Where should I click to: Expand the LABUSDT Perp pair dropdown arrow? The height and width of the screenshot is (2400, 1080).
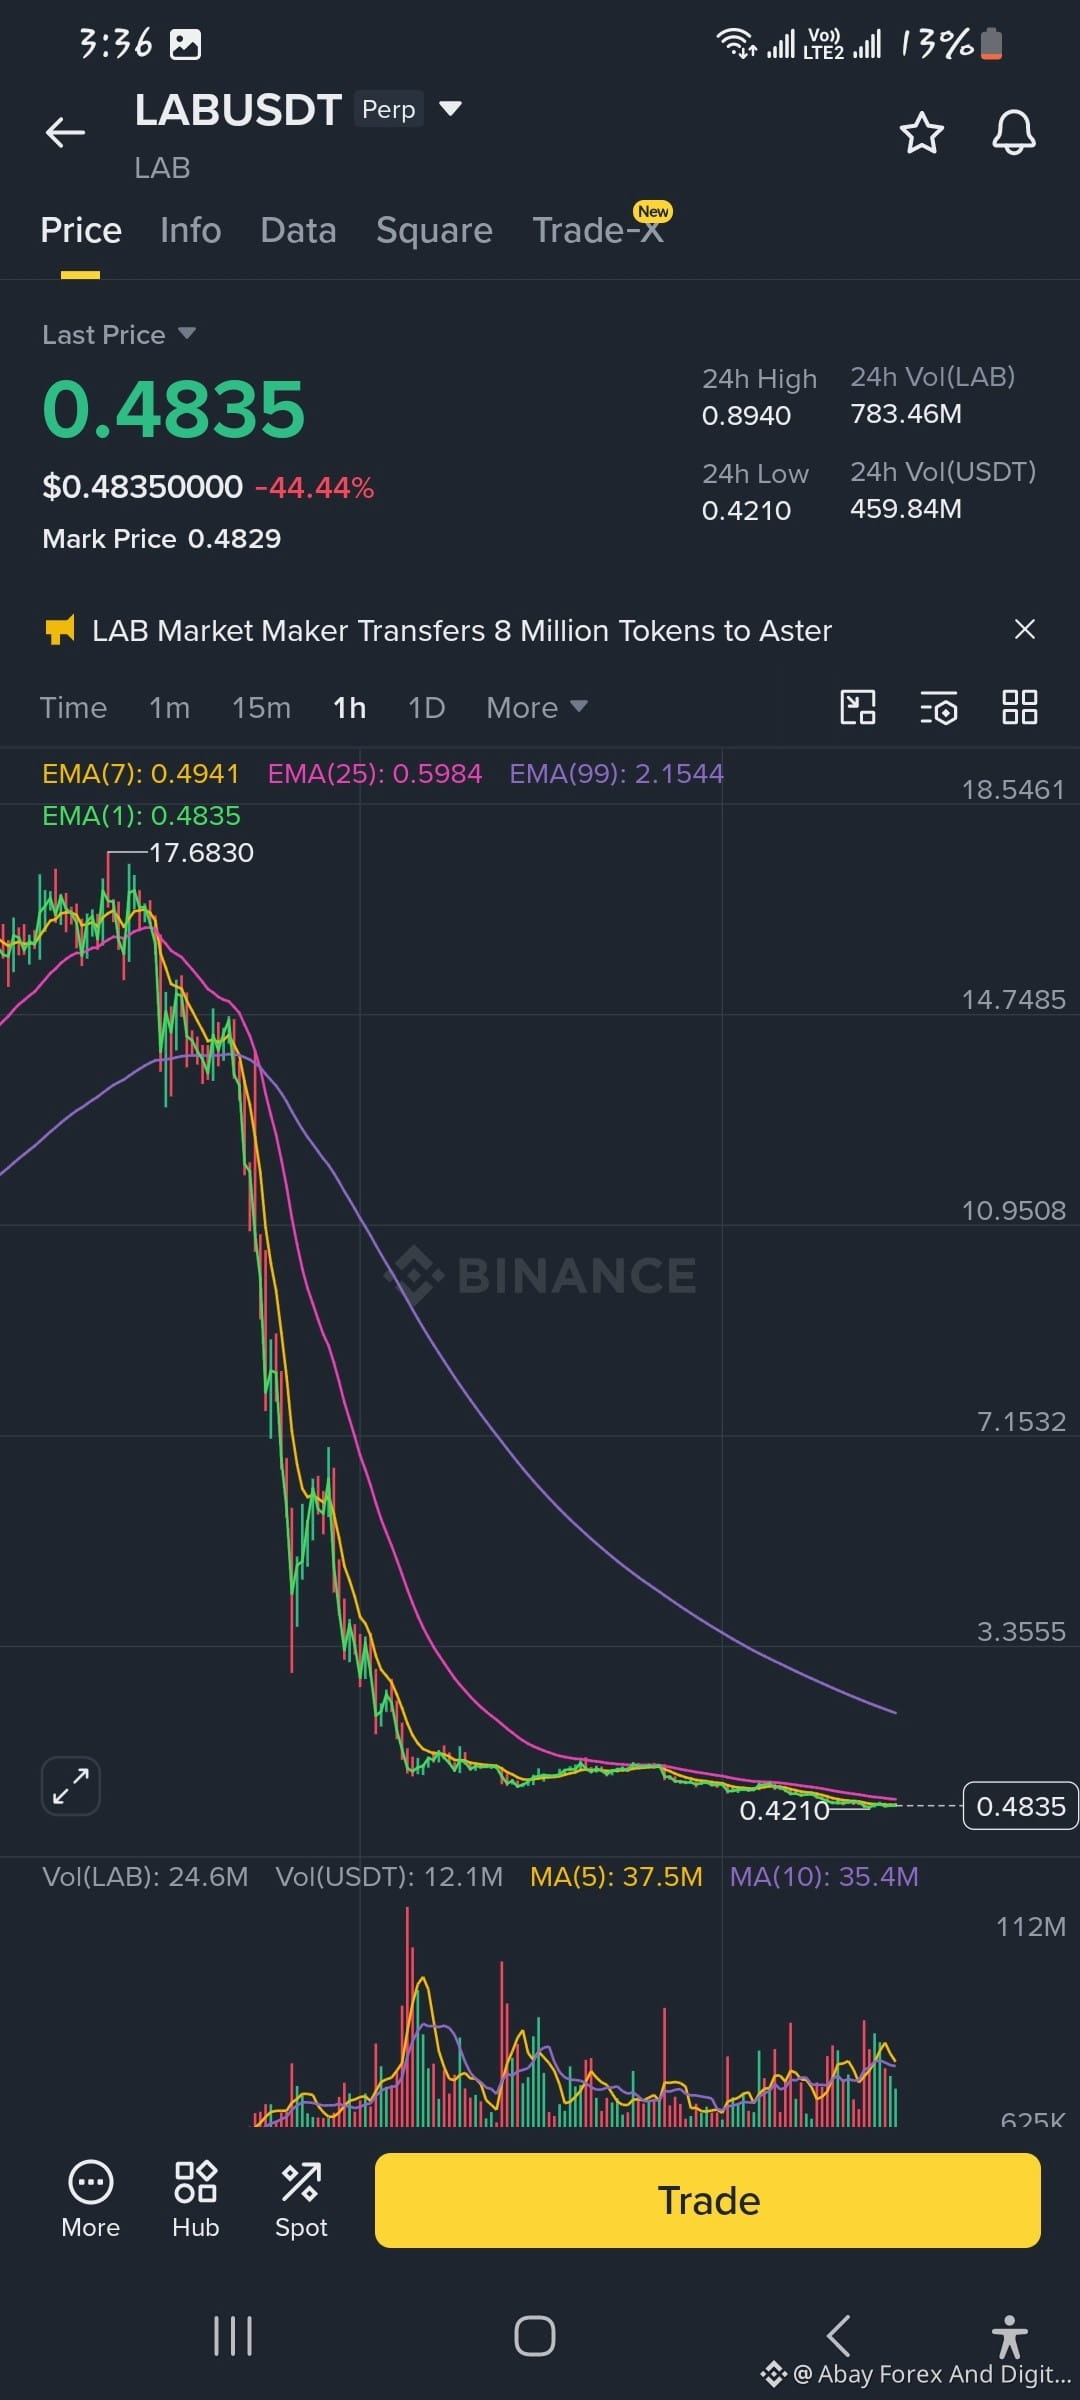(451, 108)
